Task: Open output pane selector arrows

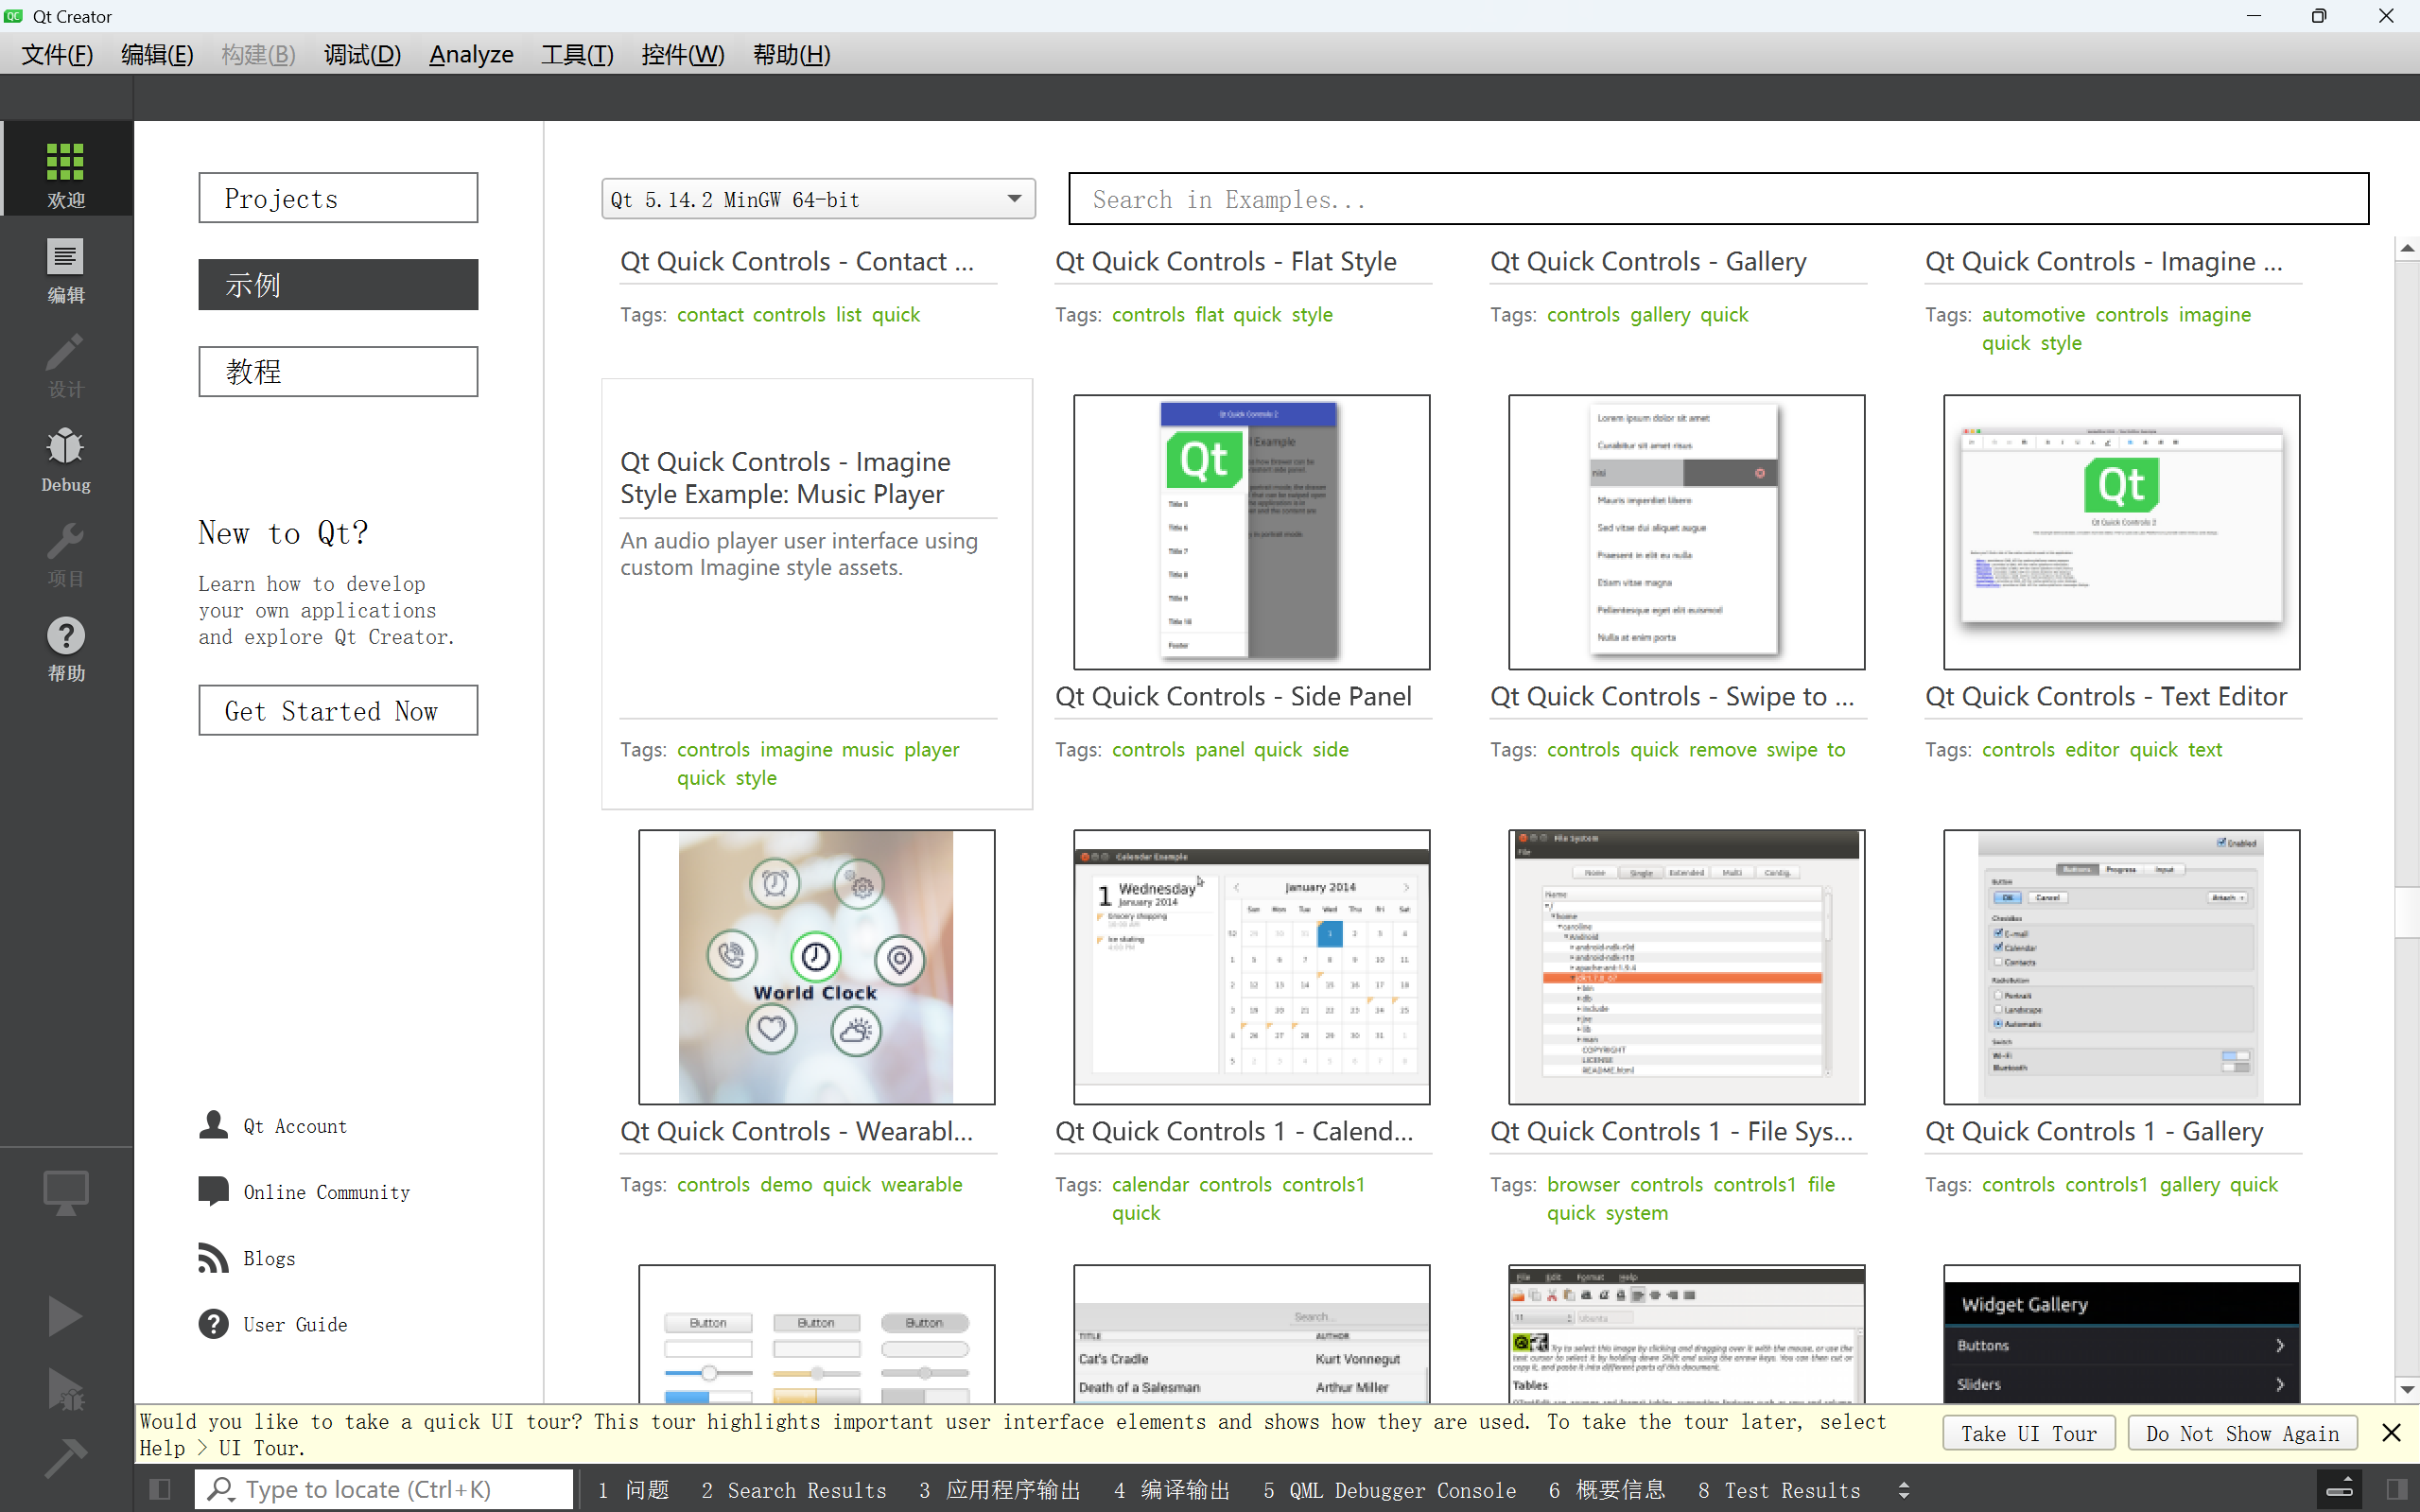Action: (1904, 1490)
